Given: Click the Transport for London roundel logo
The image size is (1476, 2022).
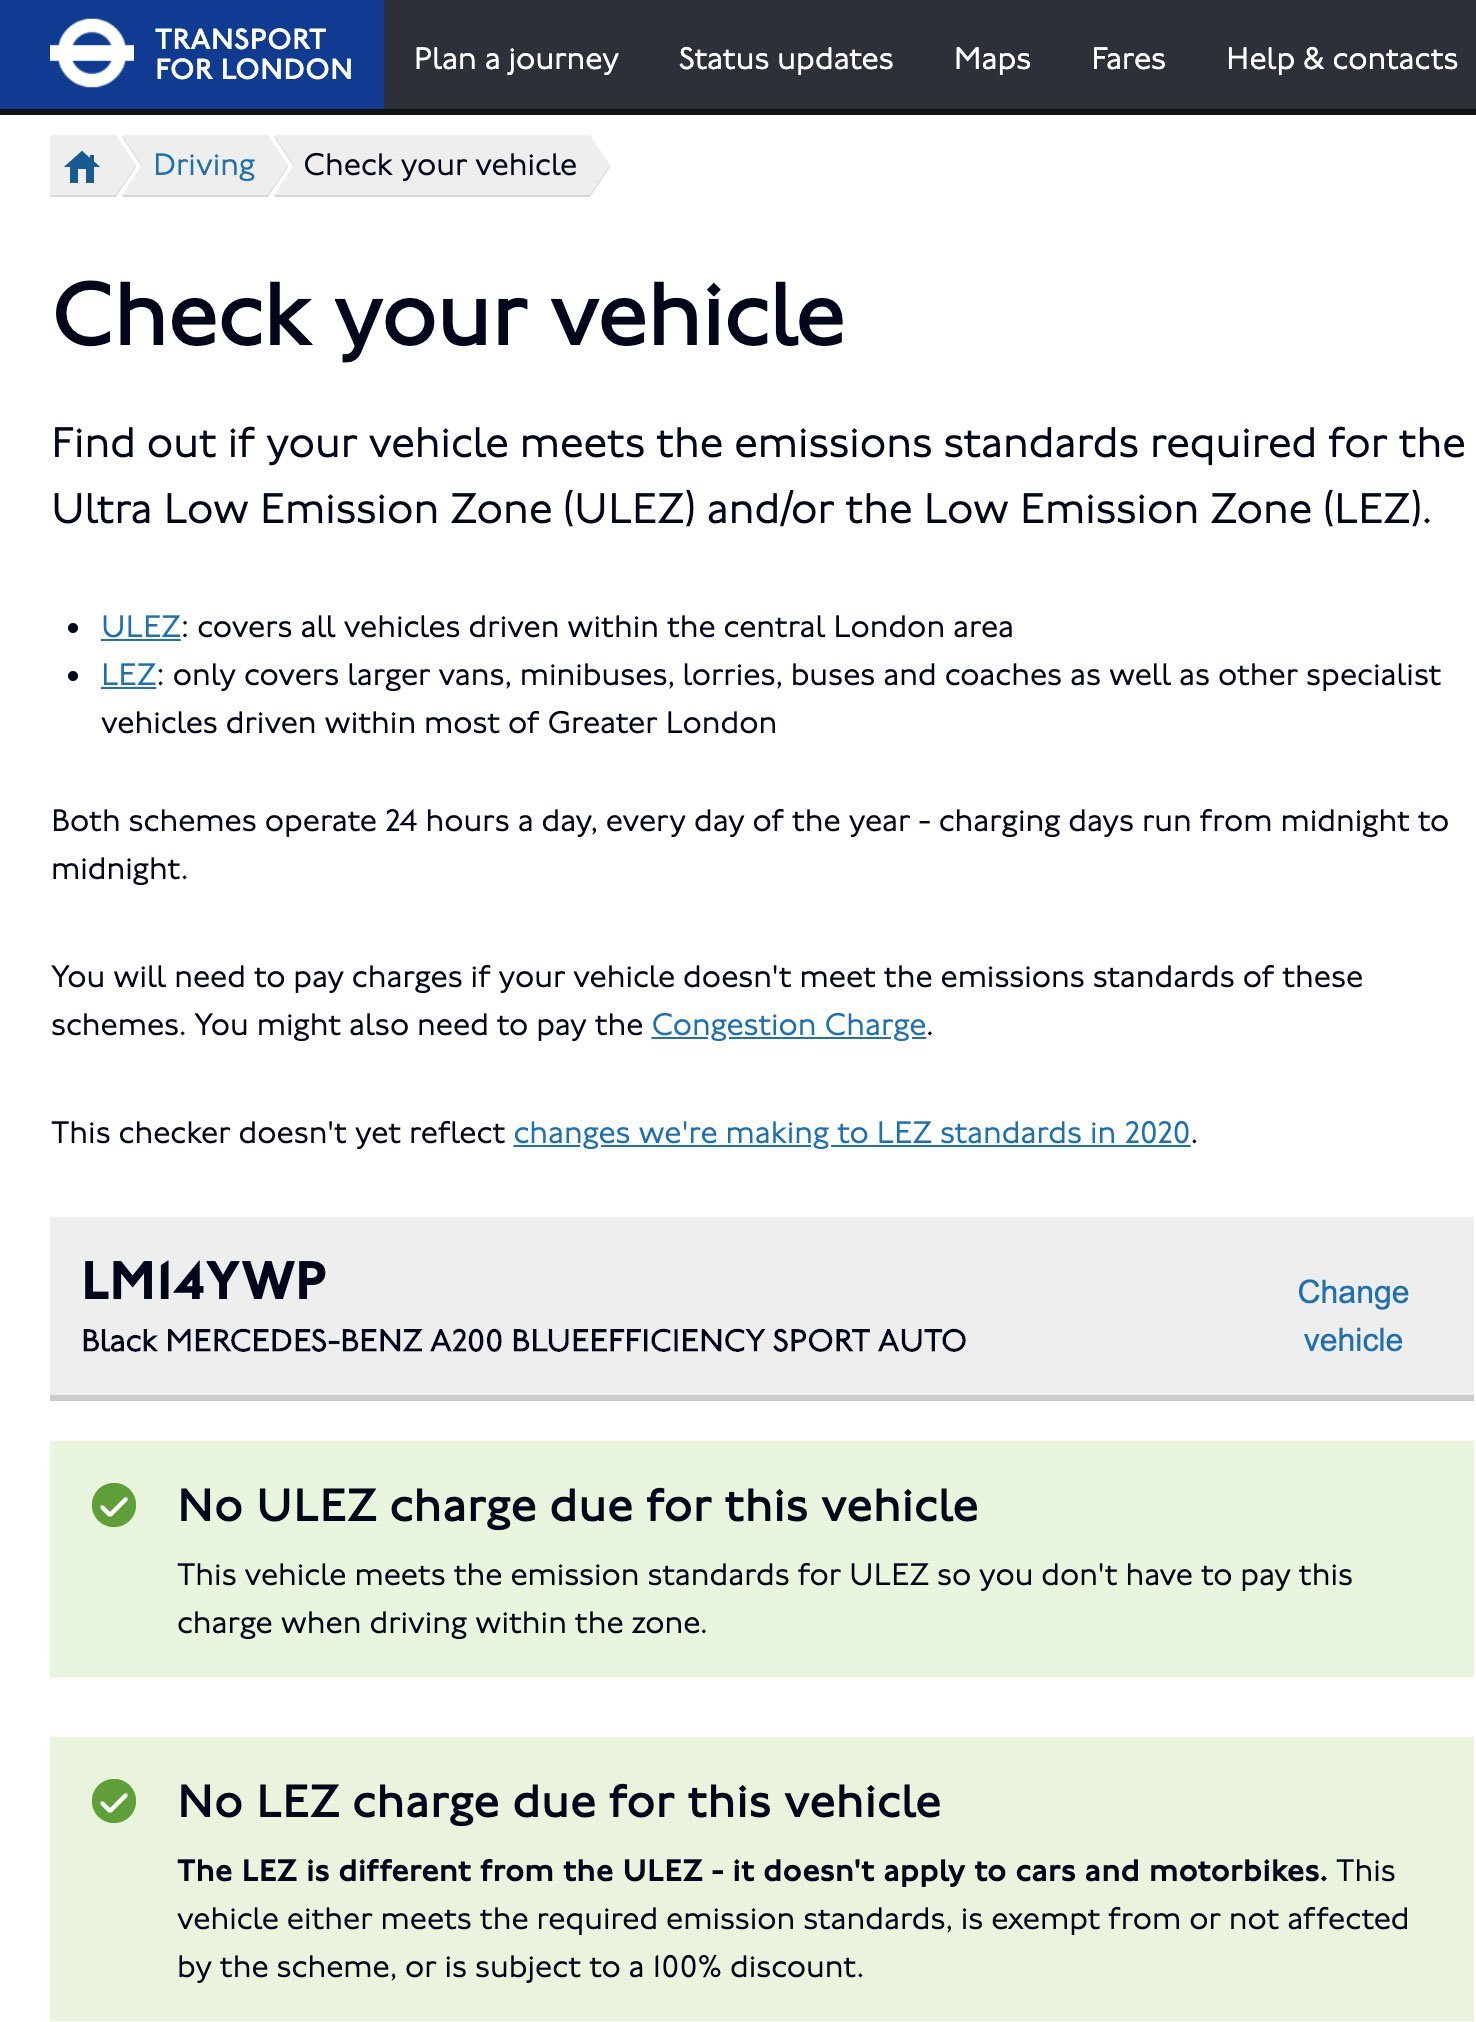Looking at the screenshot, I should (x=91, y=54).
